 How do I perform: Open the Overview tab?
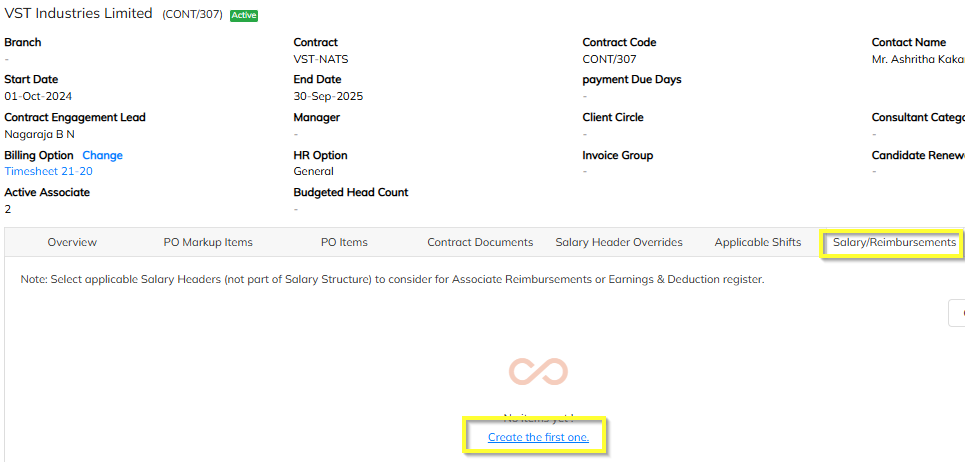tap(72, 242)
